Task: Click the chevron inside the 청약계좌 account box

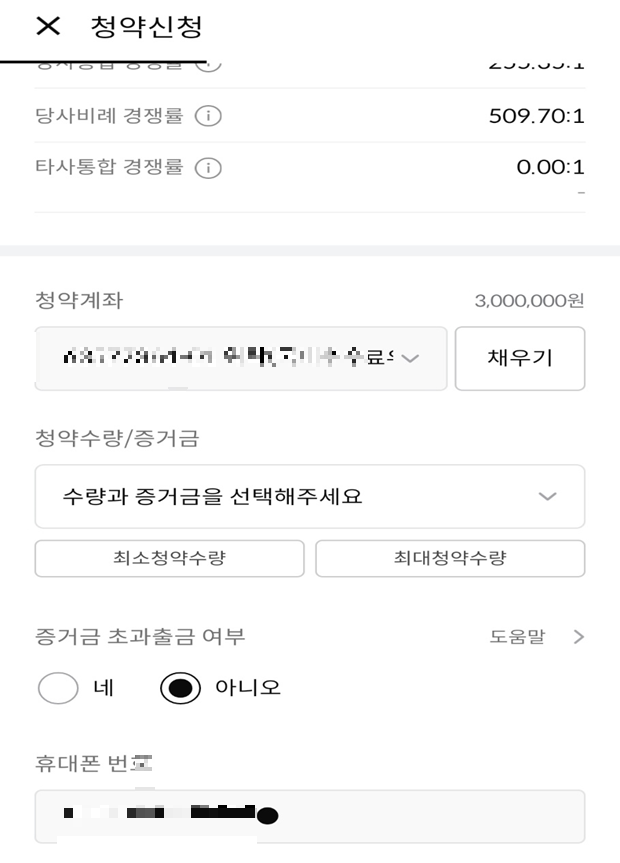Action: [x=413, y=359]
